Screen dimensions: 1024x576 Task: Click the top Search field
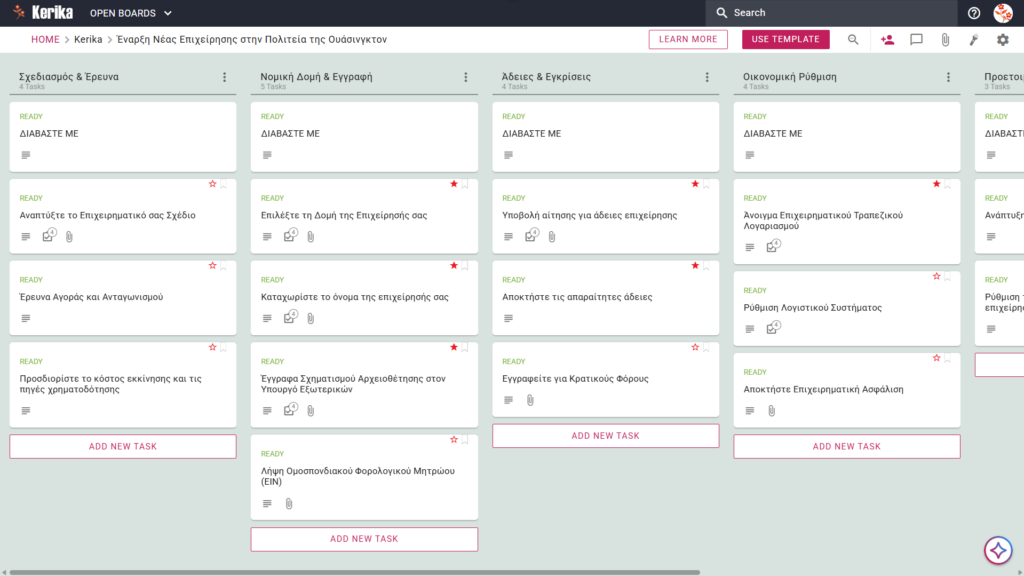tap(831, 13)
